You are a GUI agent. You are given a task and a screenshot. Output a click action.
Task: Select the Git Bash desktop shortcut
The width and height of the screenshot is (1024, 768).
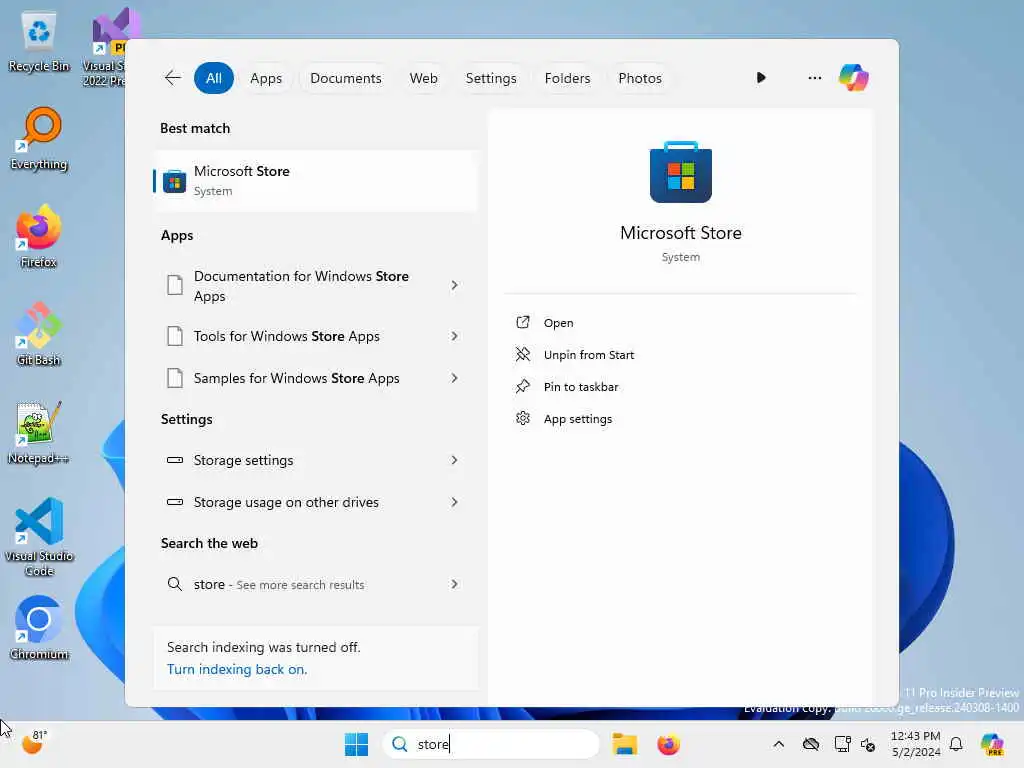[39, 335]
